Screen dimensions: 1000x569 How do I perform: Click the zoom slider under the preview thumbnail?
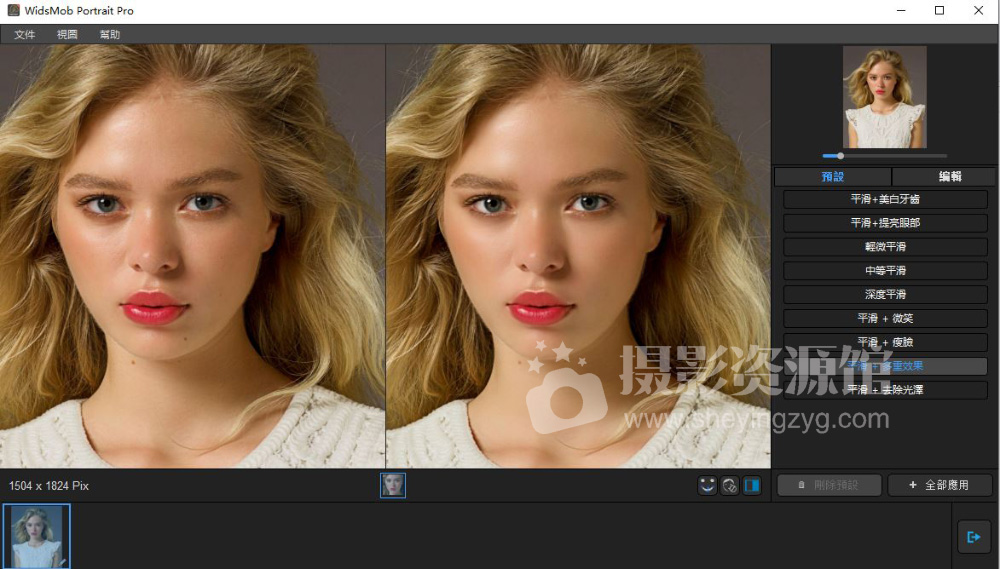[884, 156]
